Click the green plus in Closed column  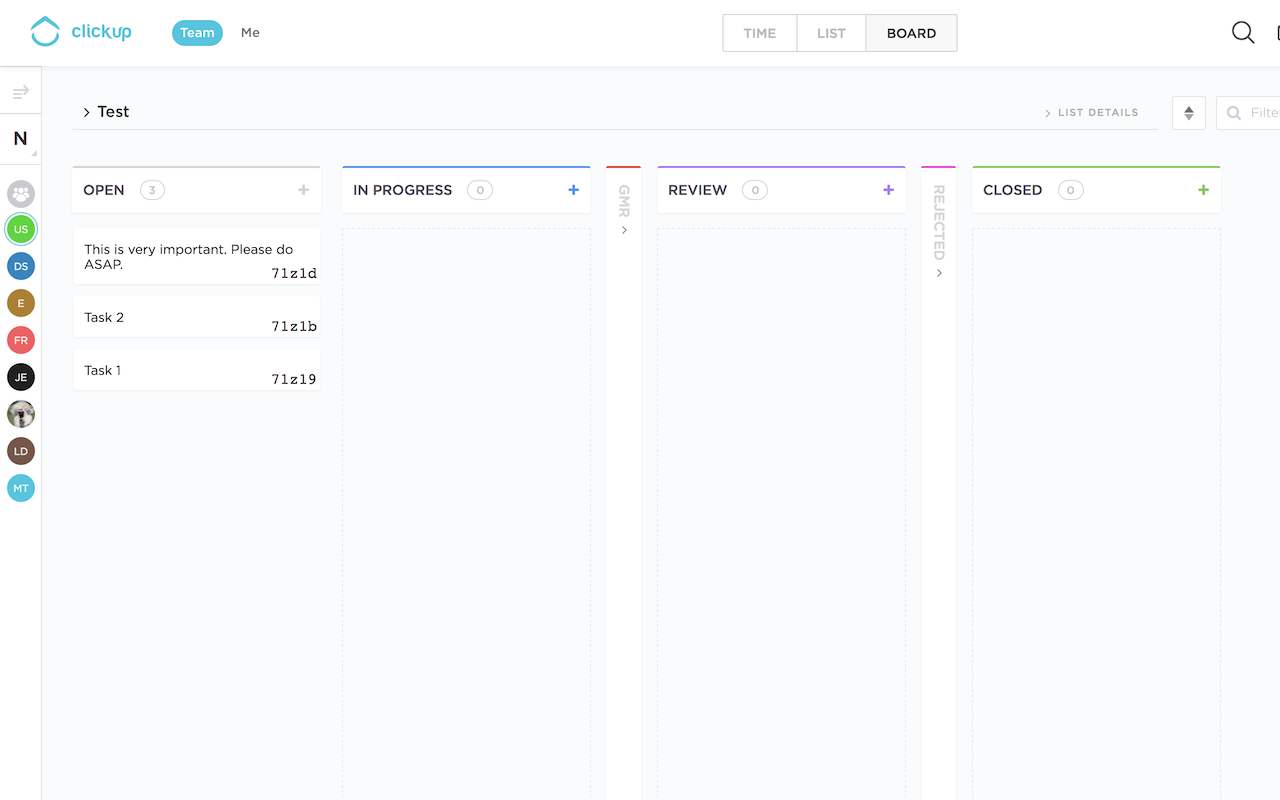1203,190
